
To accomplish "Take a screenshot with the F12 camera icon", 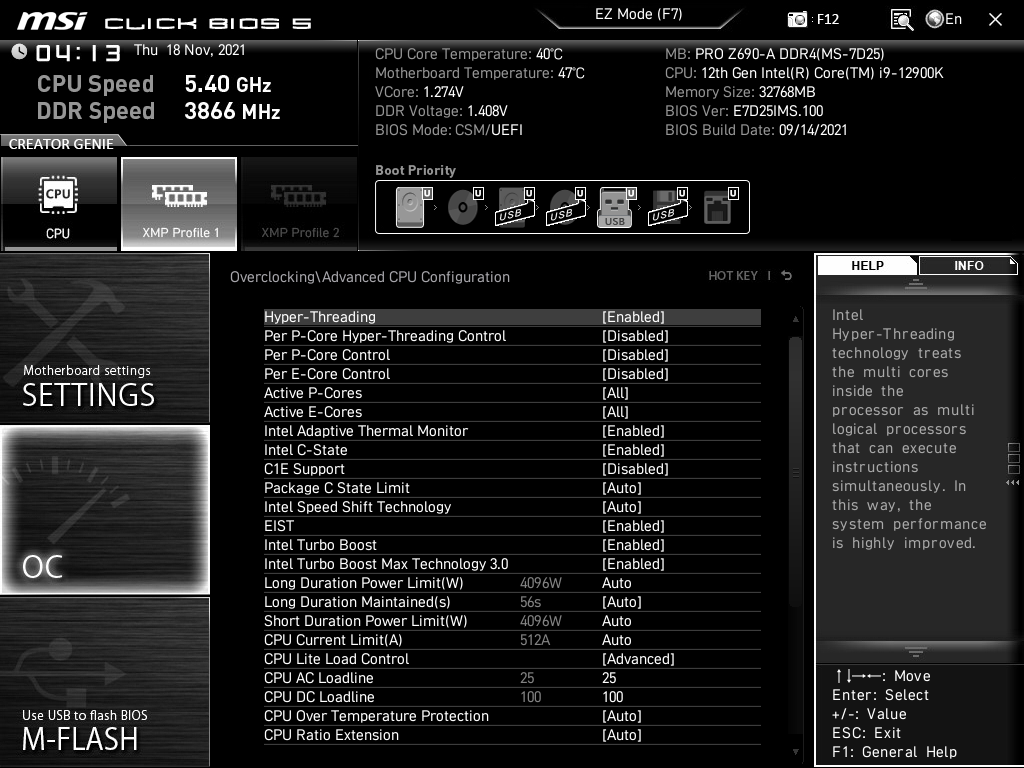I will pyautogui.click(x=797, y=19).
